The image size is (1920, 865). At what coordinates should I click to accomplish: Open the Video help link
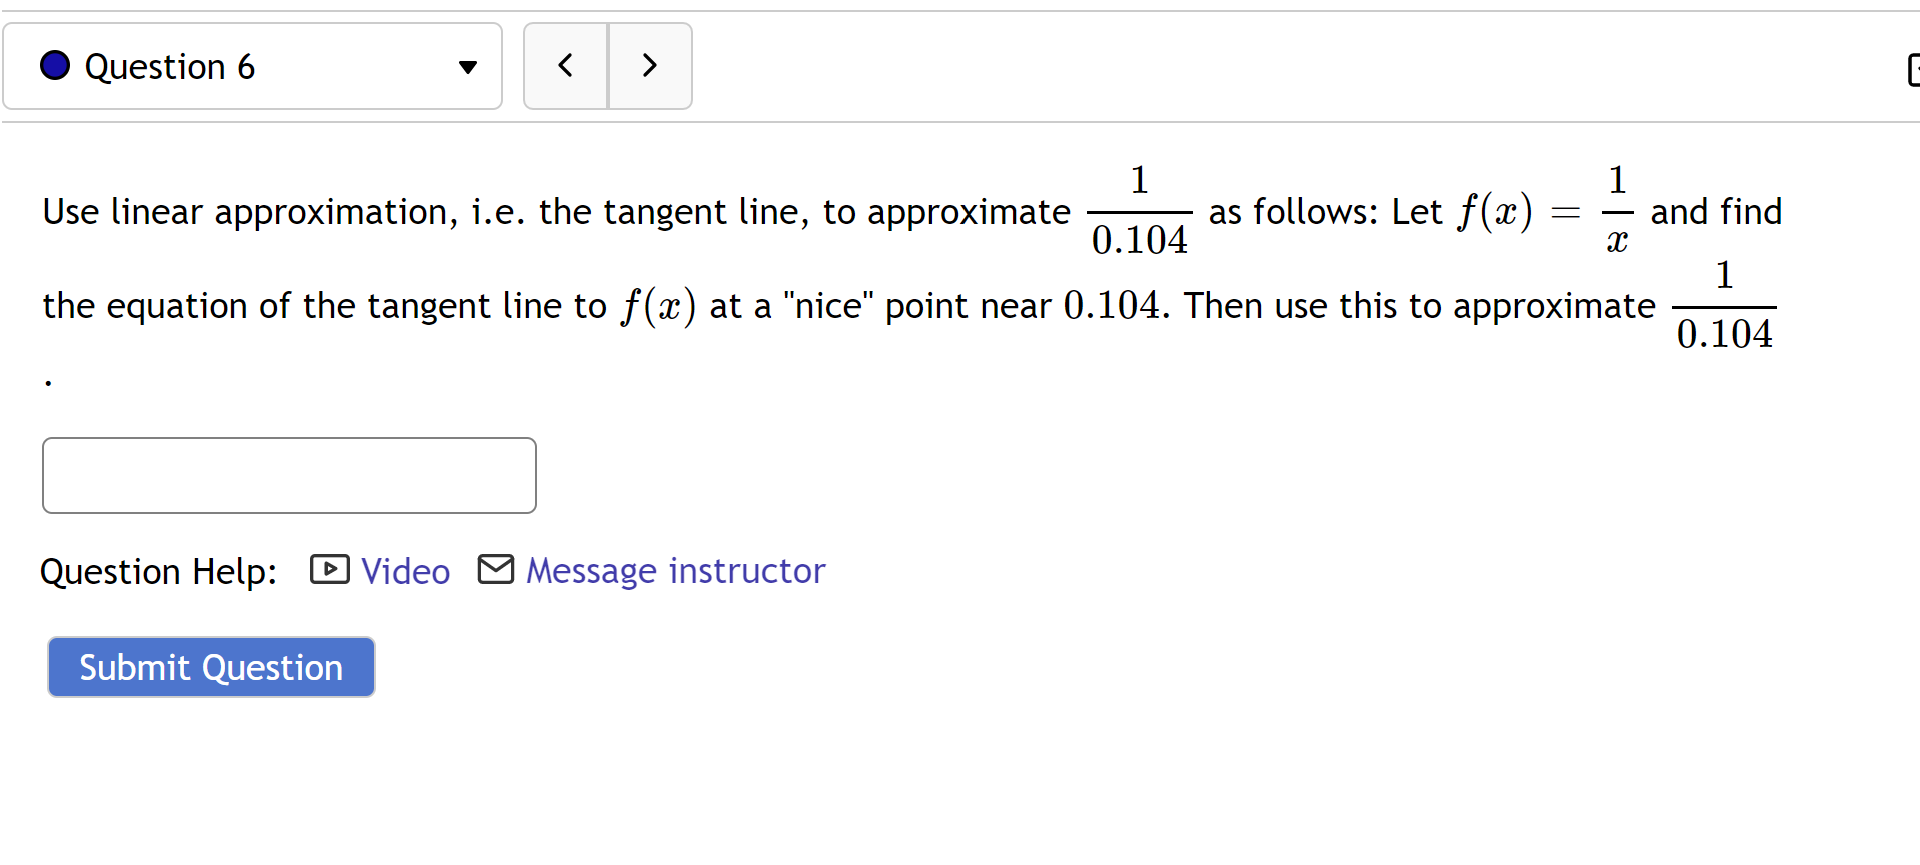pos(404,570)
